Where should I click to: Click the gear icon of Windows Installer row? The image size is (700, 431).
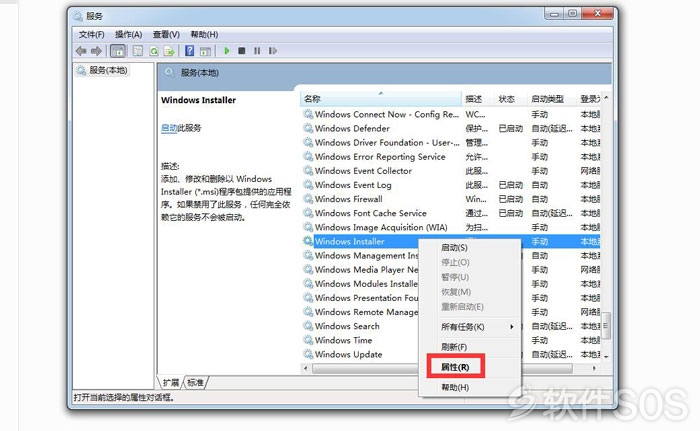308,241
